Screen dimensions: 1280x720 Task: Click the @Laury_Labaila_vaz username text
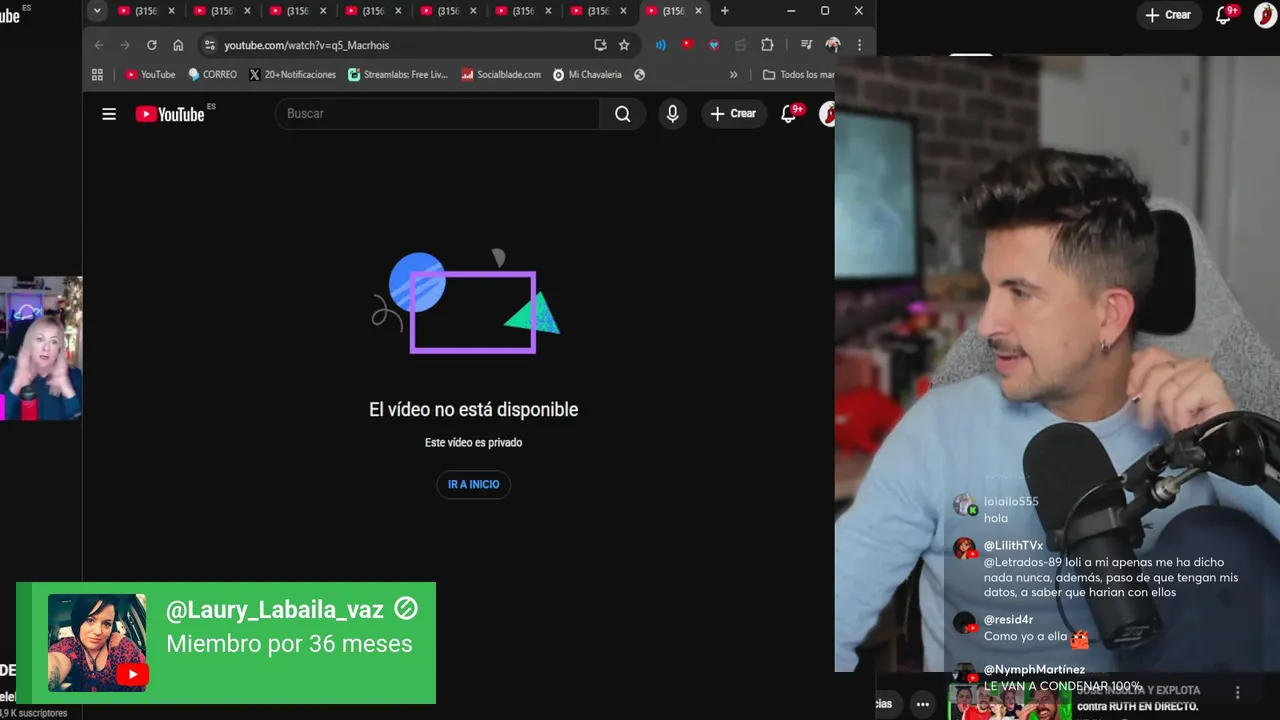point(275,610)
